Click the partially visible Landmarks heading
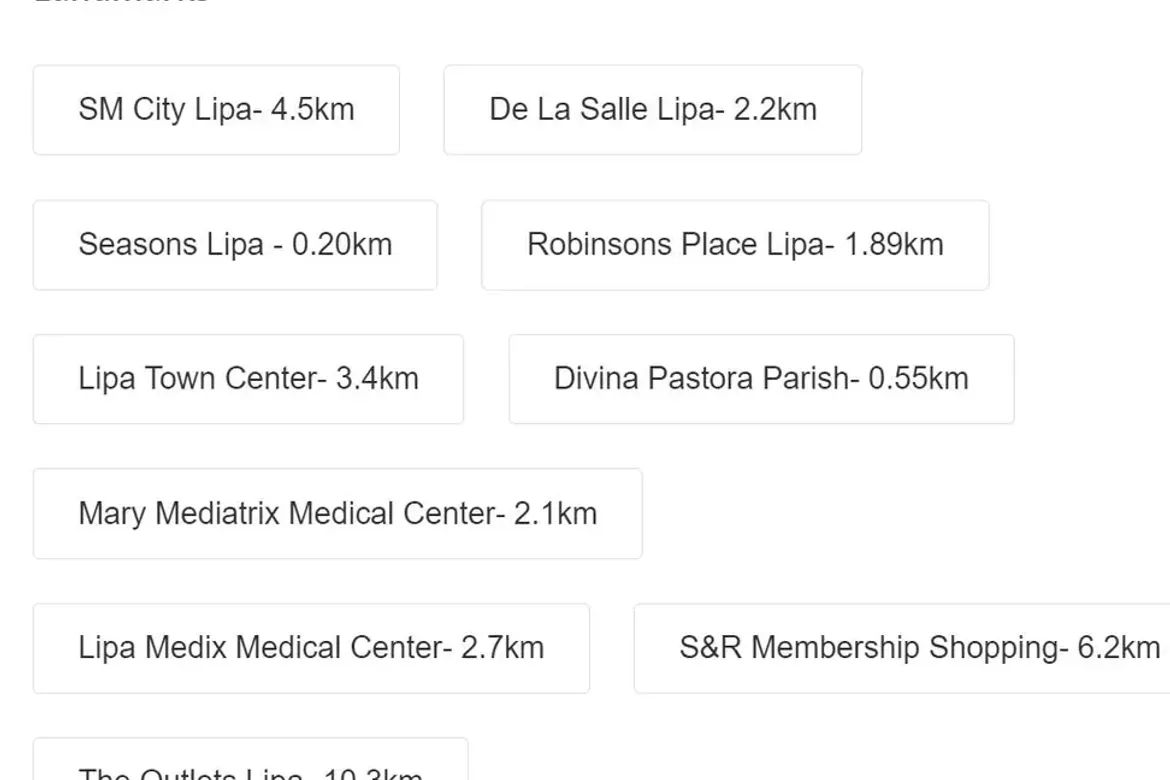 click(x=122, y=2)
